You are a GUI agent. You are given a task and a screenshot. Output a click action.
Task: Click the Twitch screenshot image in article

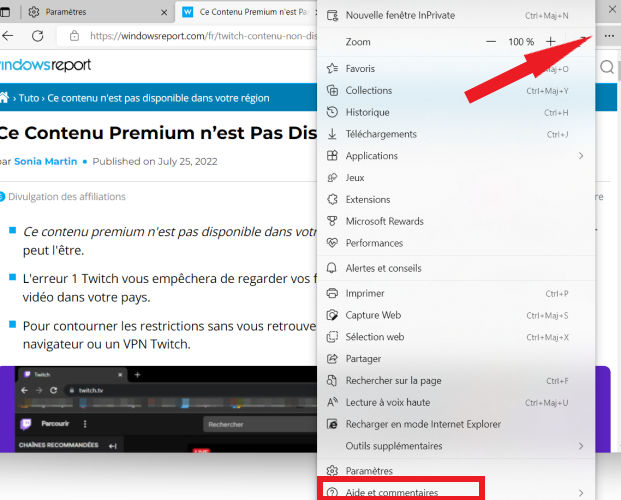coord(158,409)
